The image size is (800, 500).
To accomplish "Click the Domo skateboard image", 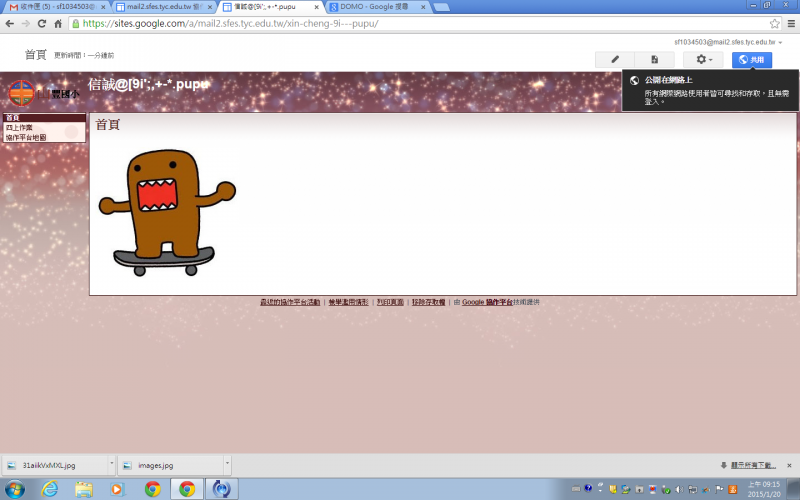I will (x=167, y=213).
